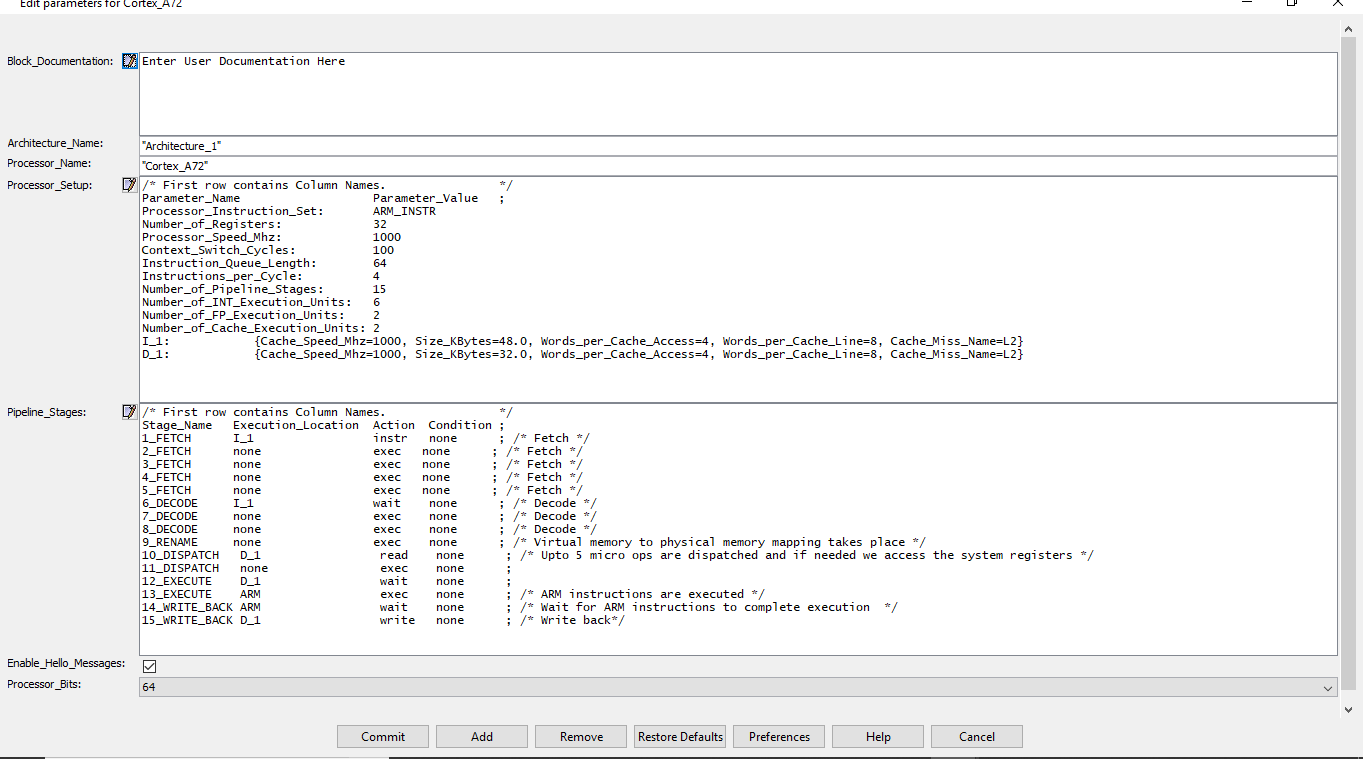Expand the Processor_Bits dropdown
1363x759 pixels.
click(1328, 688)
